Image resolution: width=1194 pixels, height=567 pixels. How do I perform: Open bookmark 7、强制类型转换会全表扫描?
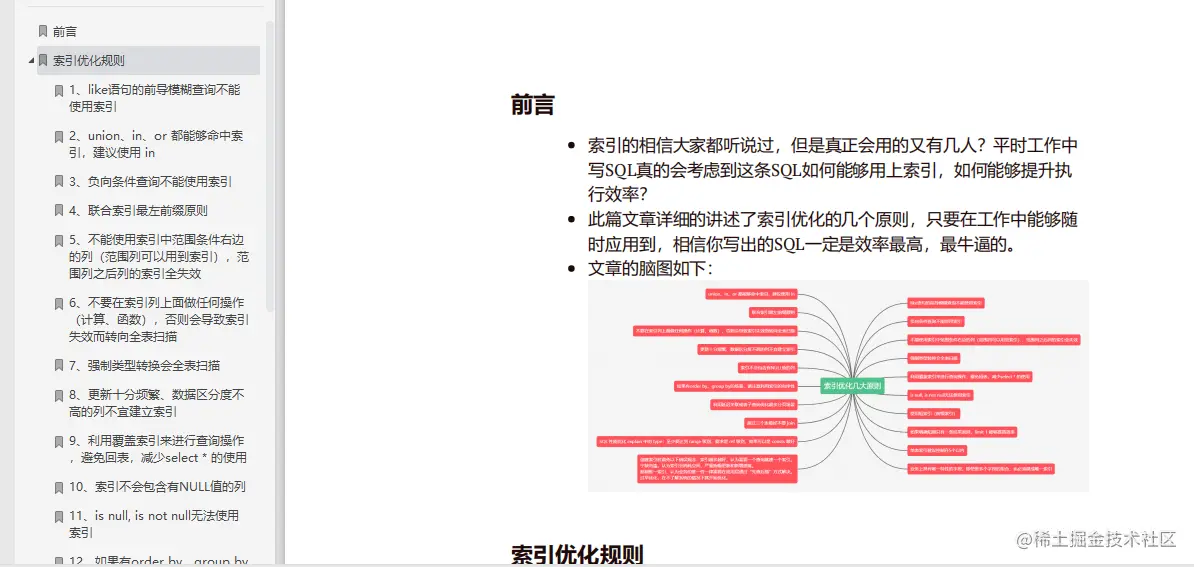click(x=144, y=365)
